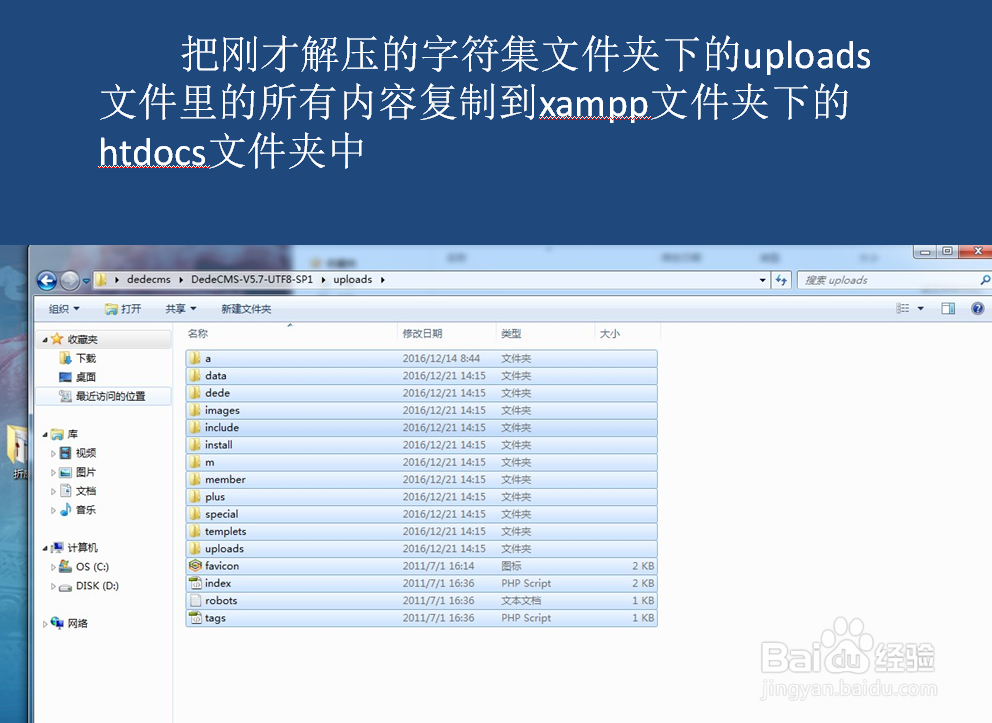Select the templets folder icon
This screenshot has height=723, width=992.
[195, 531]
